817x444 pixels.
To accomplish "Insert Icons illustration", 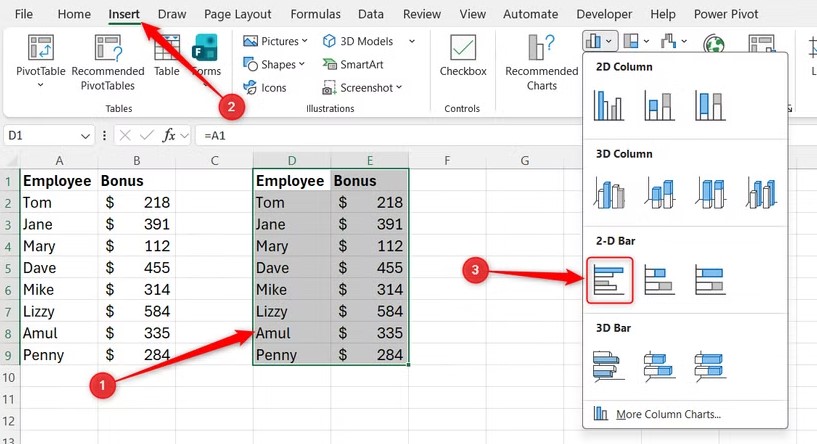I will (265, 88).
